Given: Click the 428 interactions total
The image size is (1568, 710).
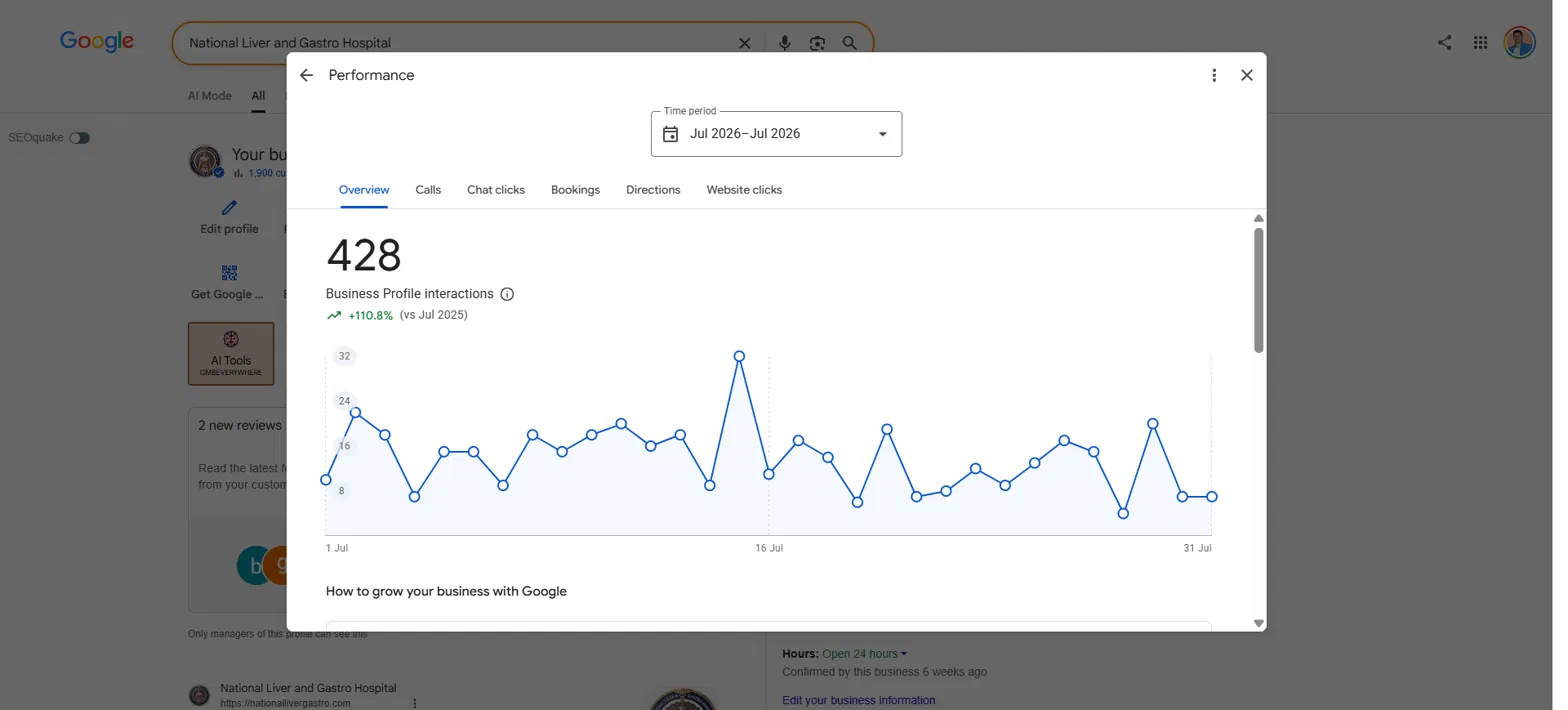Looking at the screenshot, I should (x=364, y=256).
